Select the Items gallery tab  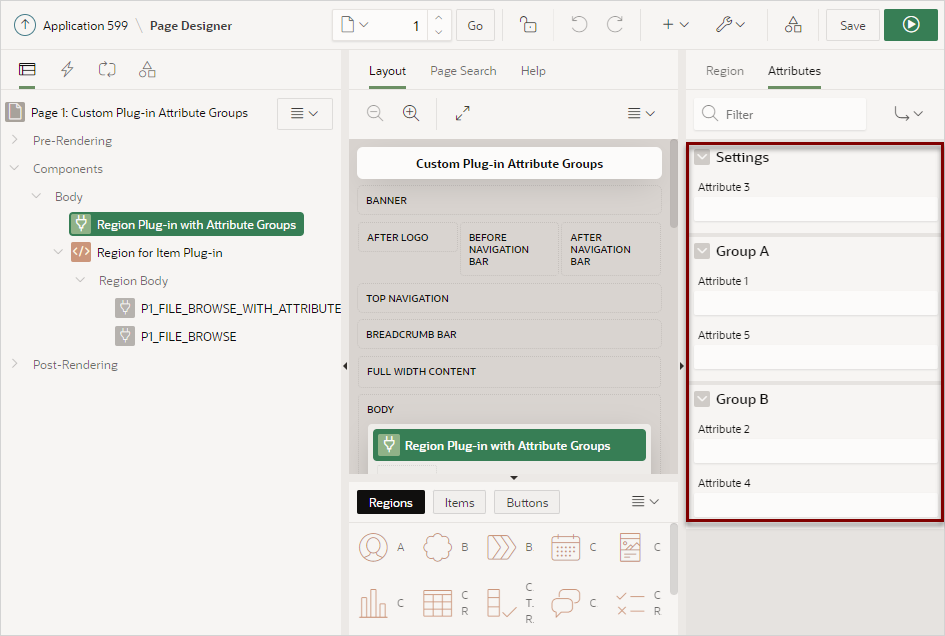click(459, 502)
